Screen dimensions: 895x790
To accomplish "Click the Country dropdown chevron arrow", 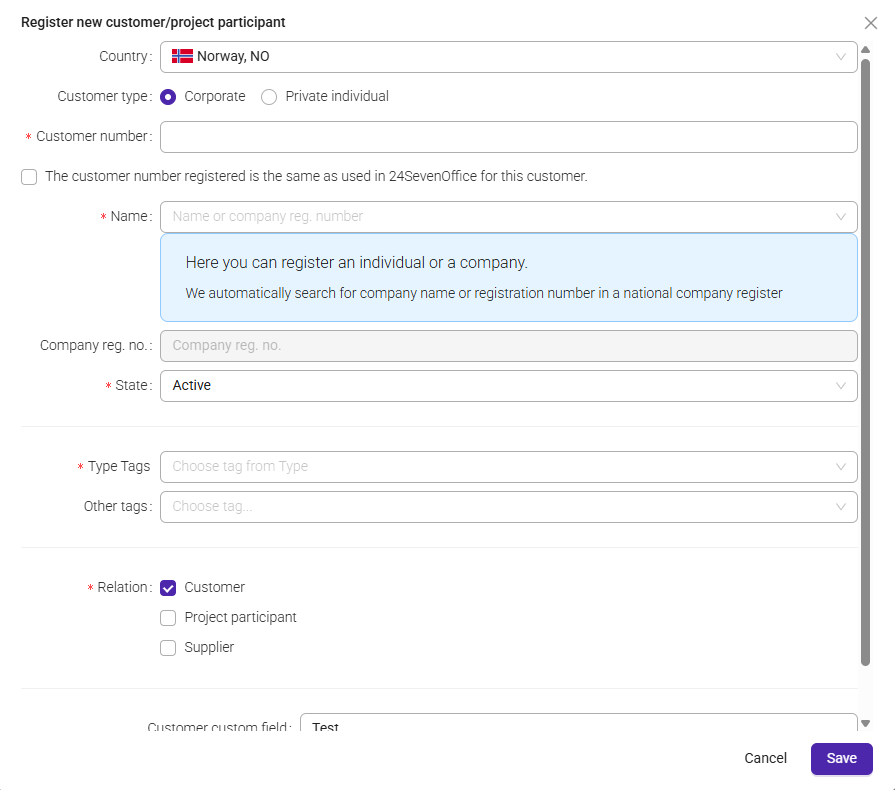I will 840,57.
